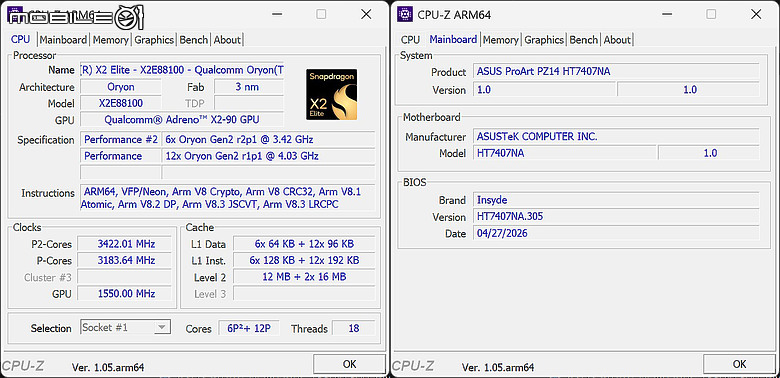Click the processor Name field
The image size is (780, 378).
click(x=182, y=70)
